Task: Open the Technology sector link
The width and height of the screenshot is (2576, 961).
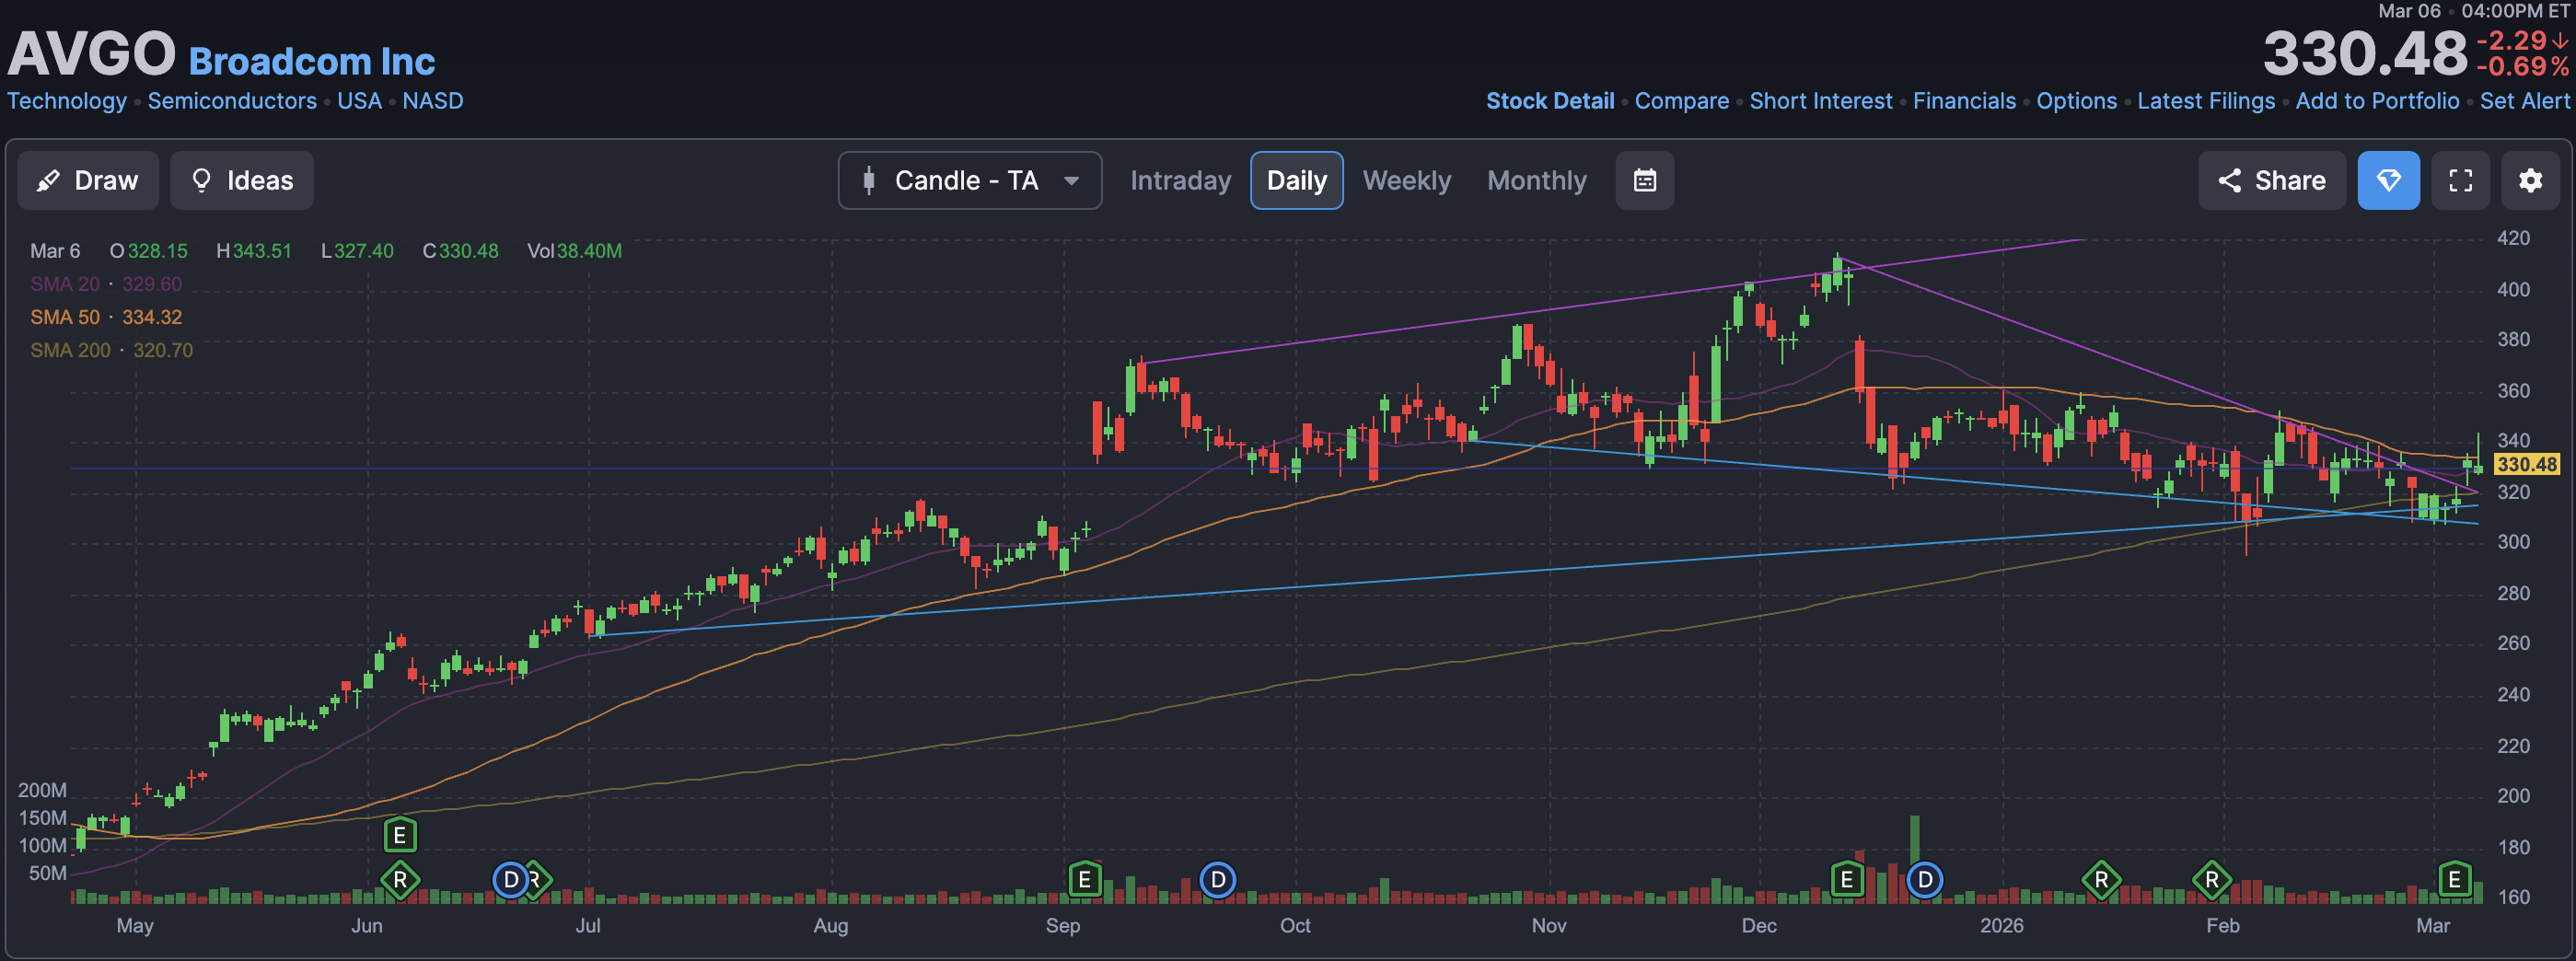Action: [x=67, y=101]
